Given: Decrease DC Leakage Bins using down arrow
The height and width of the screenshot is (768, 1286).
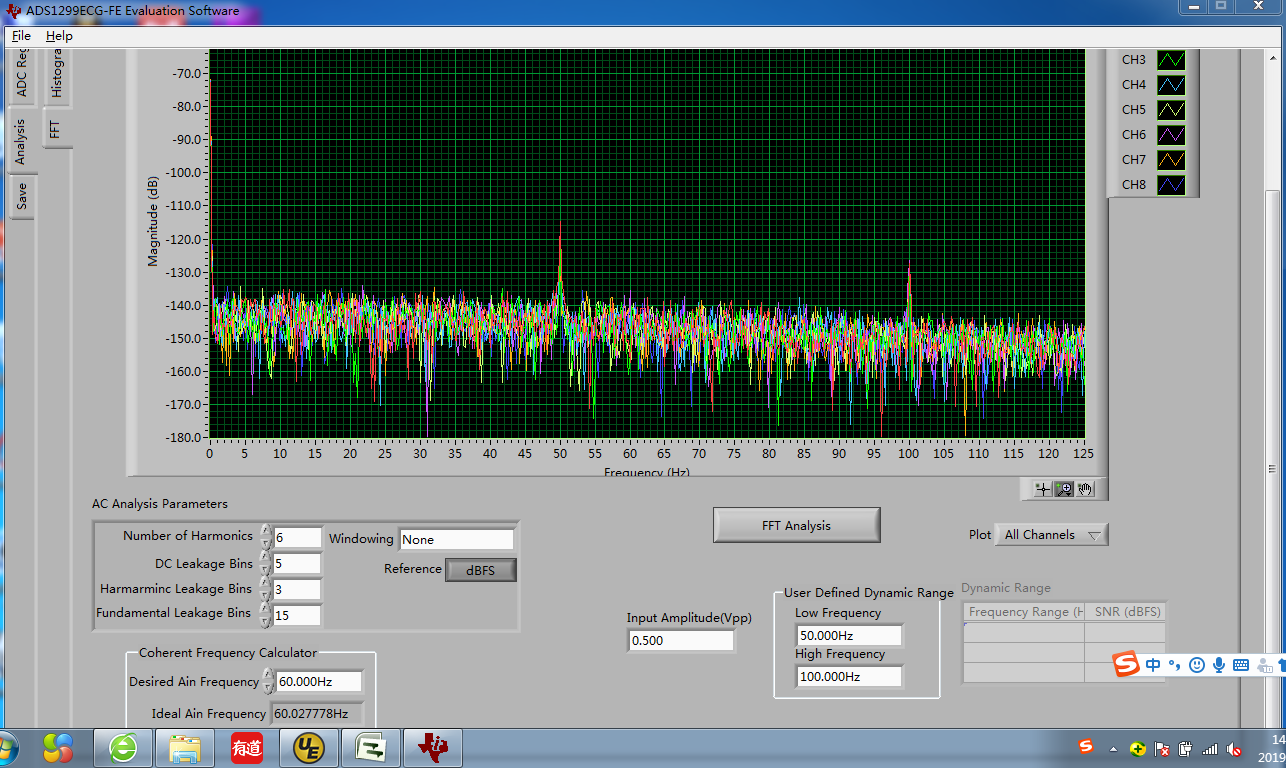Looking at the screenshot, I should [x=266, y=566].
